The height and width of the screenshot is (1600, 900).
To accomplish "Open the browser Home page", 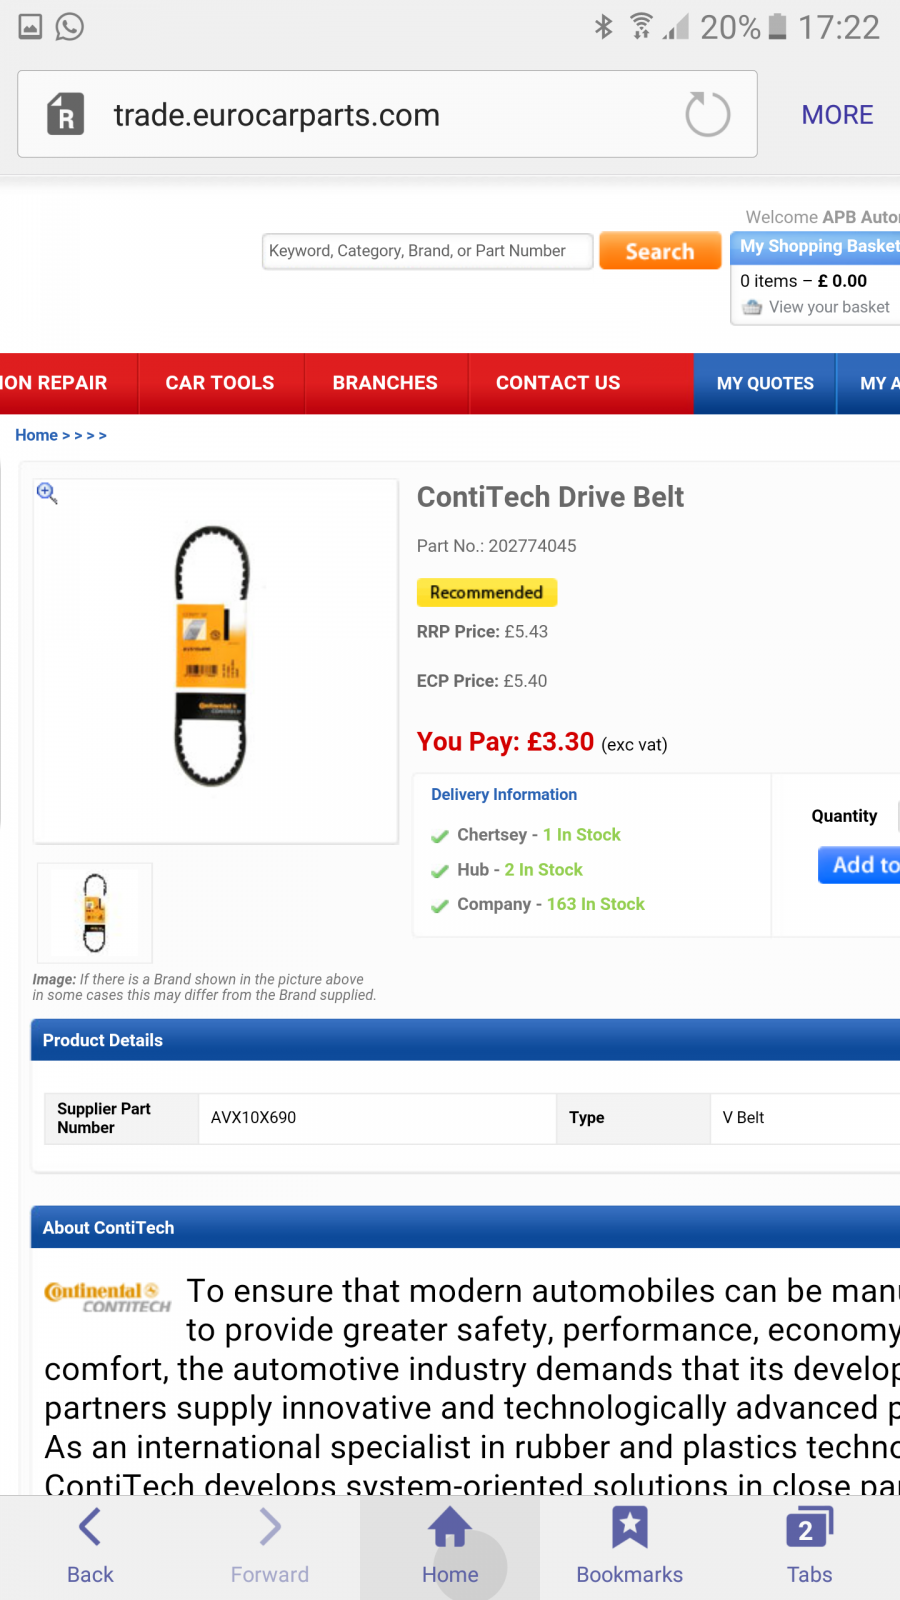I will 450,1546.
